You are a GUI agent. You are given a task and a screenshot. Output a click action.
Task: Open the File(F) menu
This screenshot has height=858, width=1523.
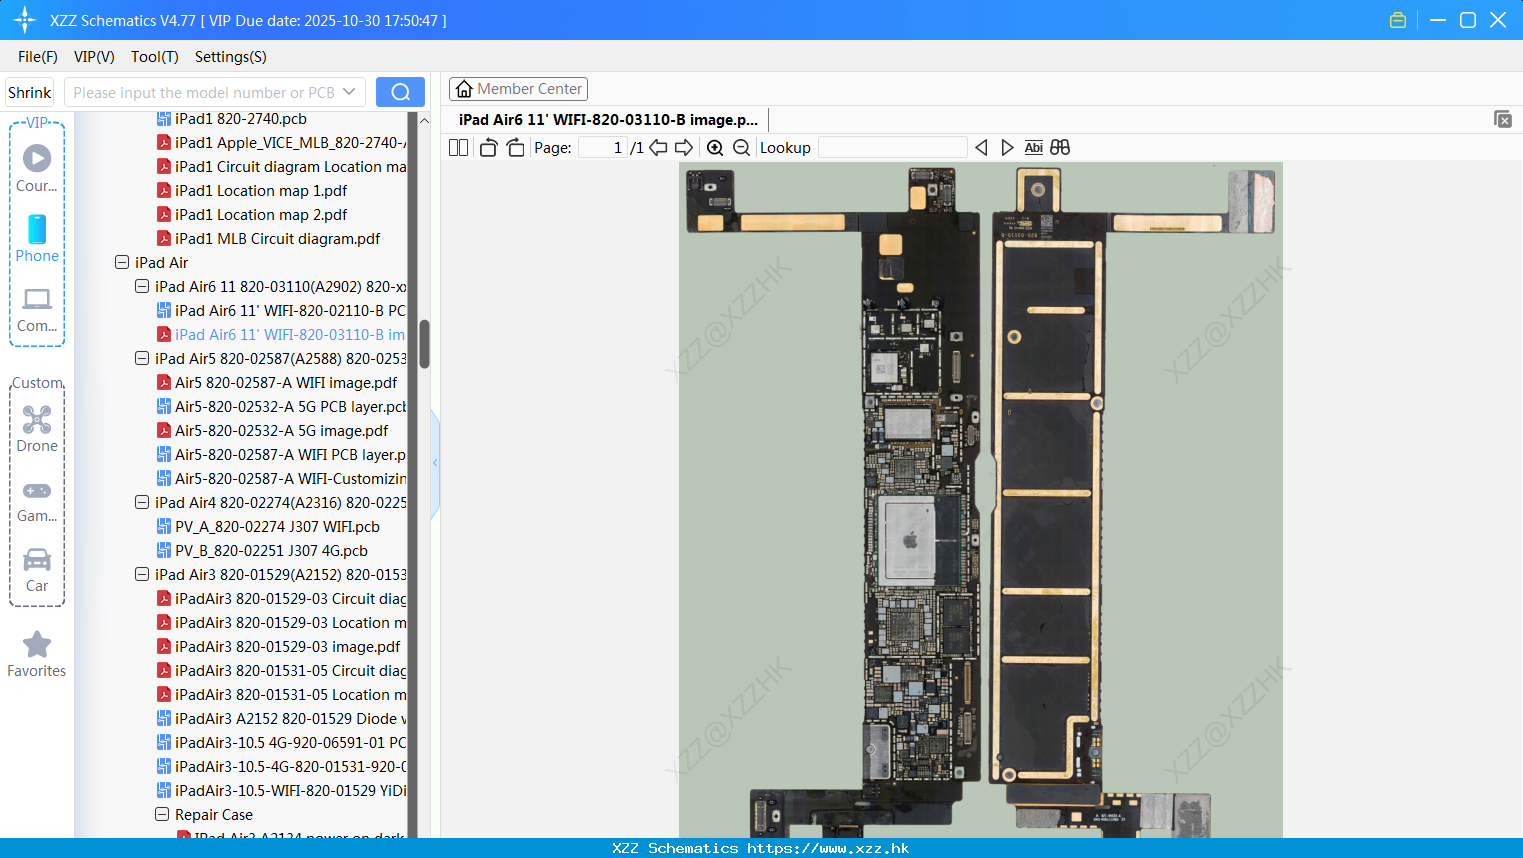pyautogui.click(x=38, y=57)
